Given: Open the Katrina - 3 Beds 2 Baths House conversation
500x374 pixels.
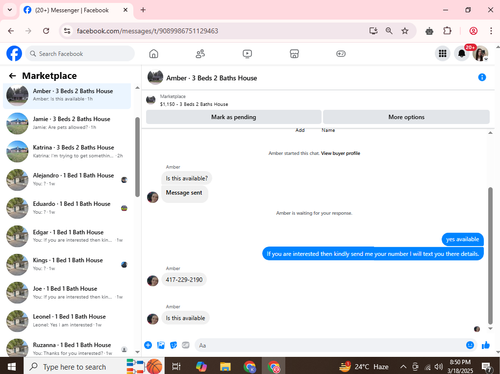Looking at the screenshot, I should 67,152.
